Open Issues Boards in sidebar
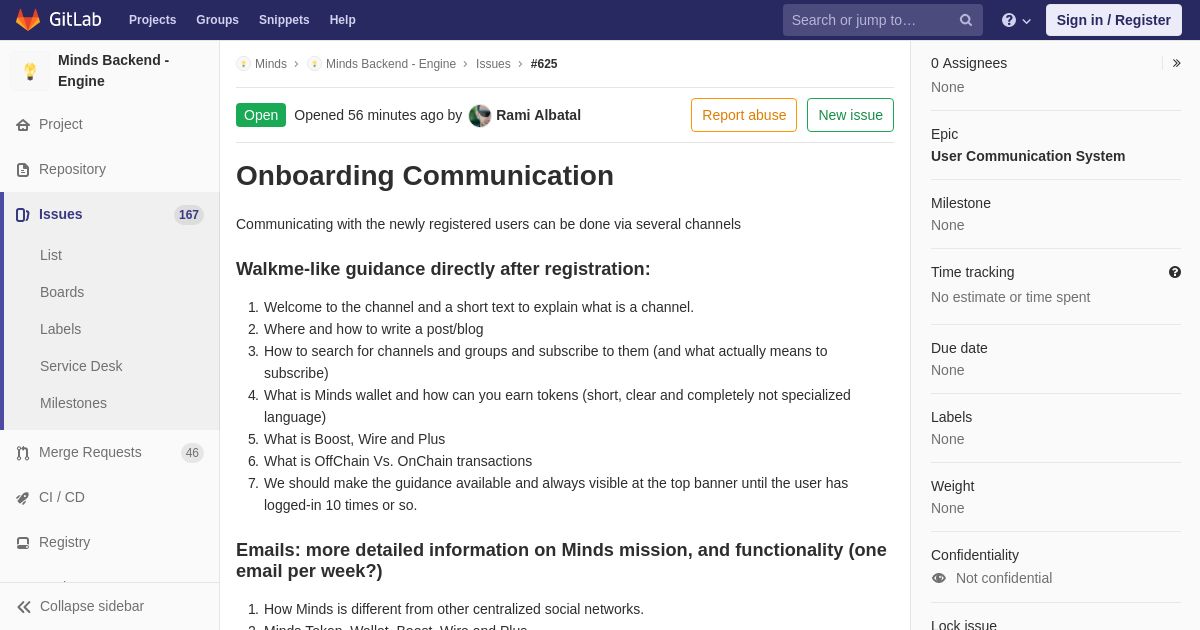 (x=62, y=292)
